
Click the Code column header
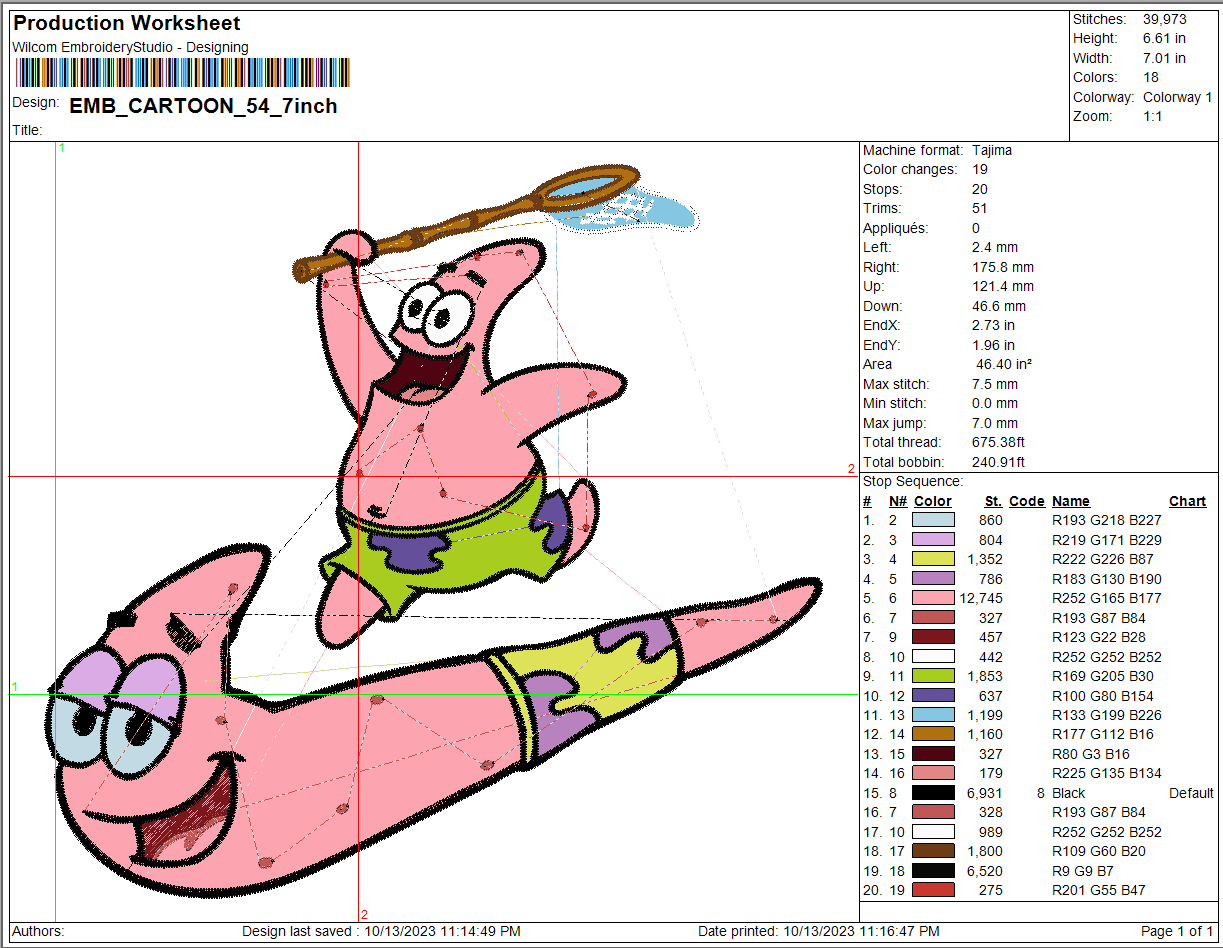tap(1026, 501)
